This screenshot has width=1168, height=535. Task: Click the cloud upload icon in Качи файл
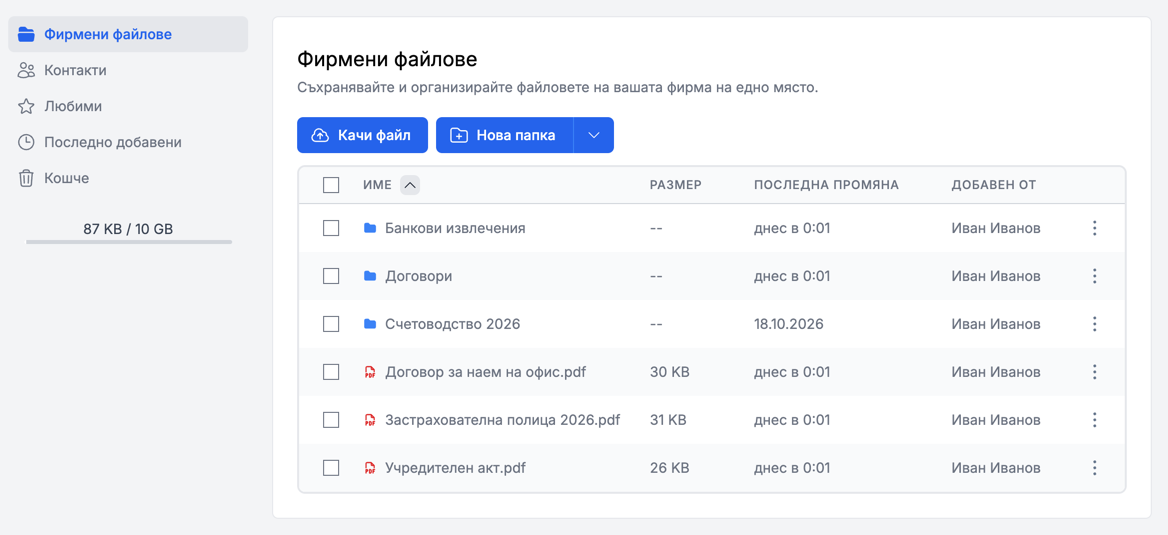click(320, 135)
